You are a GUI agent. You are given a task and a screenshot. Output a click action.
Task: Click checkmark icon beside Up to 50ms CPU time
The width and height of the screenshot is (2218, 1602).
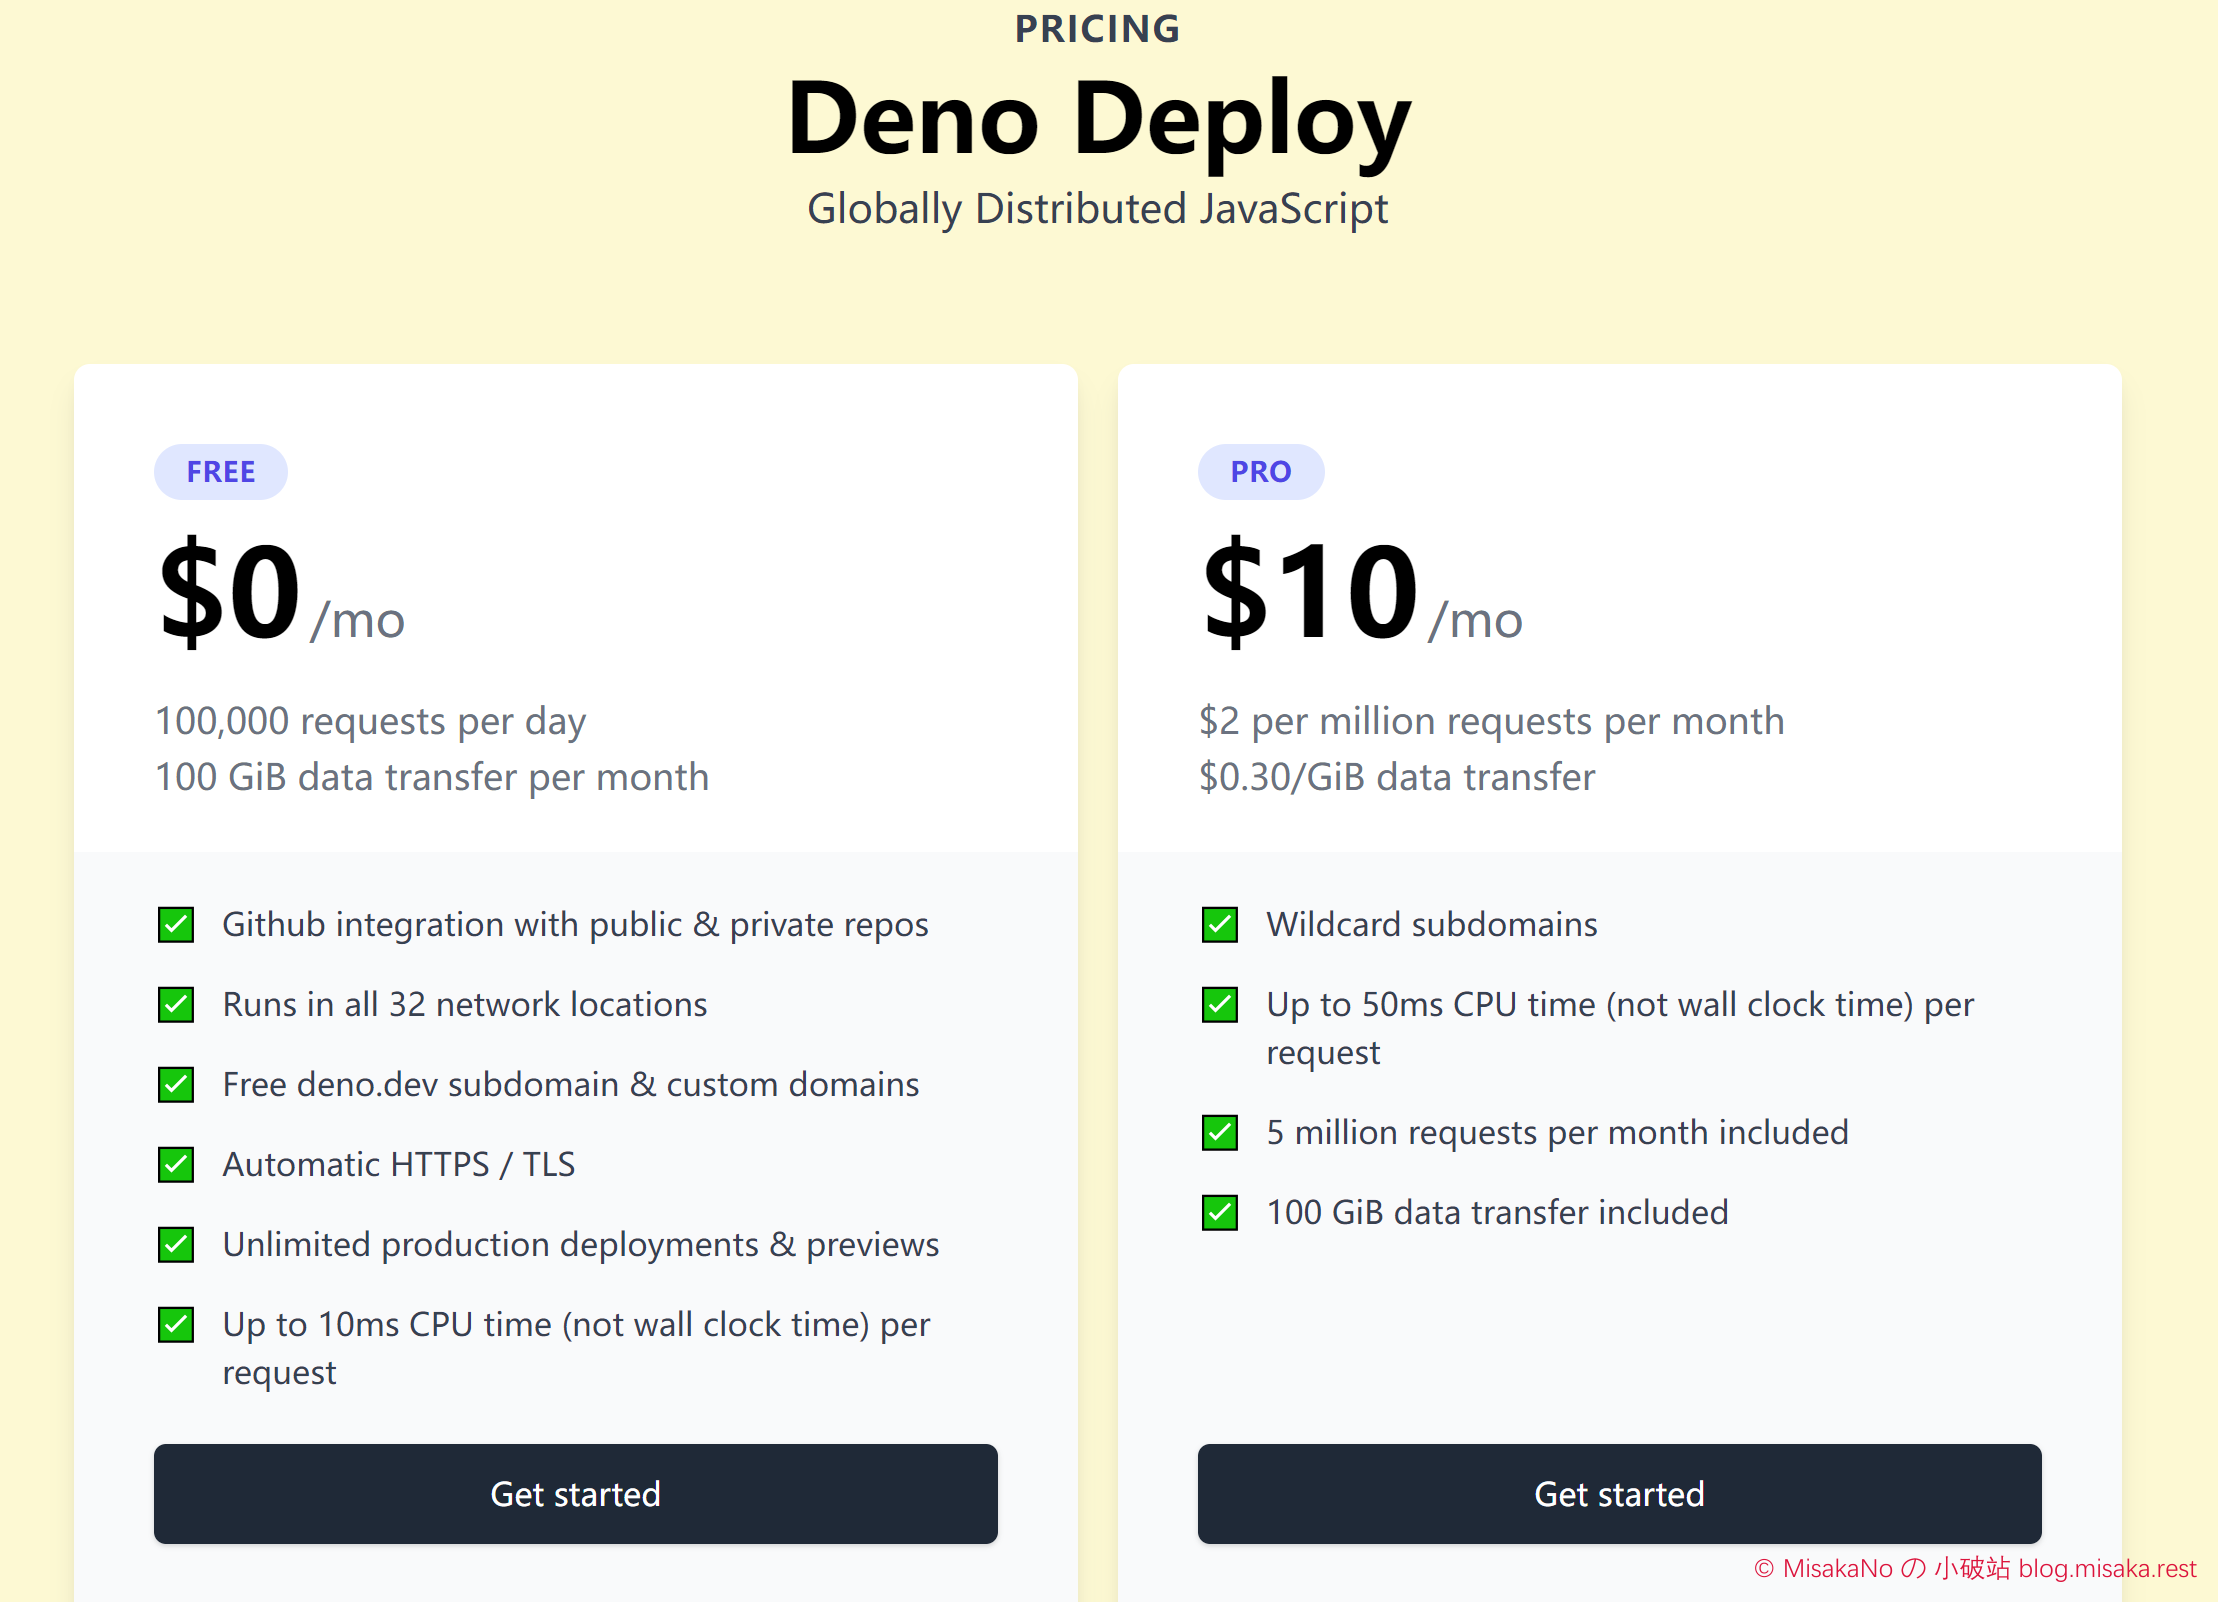[x=1220, y=1004]
